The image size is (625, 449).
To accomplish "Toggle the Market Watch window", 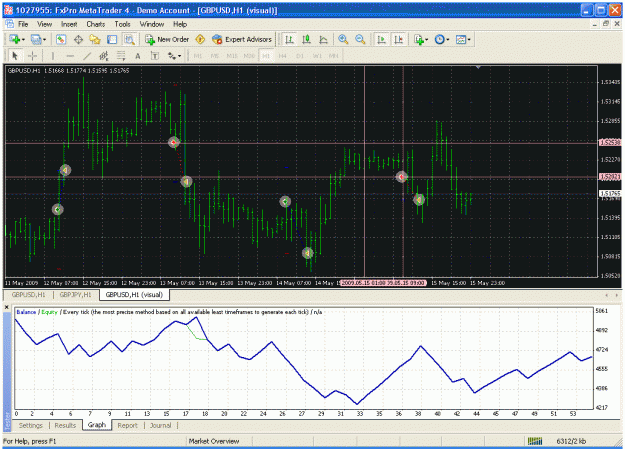I will (x=61, y=39).
